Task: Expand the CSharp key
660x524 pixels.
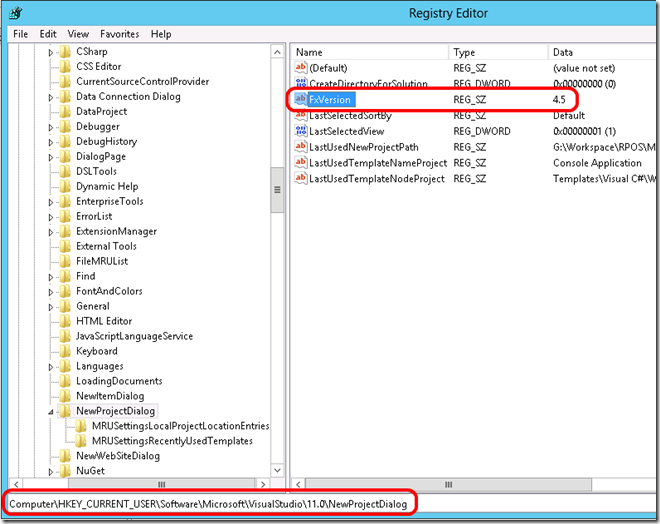Action: click(x=51, y=53)
